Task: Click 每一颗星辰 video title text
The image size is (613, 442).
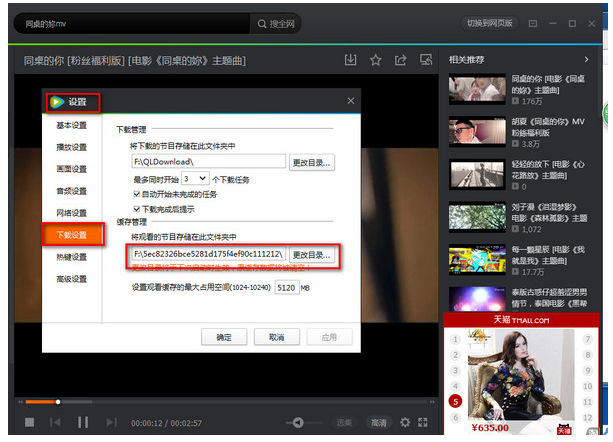Action: coord(548,255)
